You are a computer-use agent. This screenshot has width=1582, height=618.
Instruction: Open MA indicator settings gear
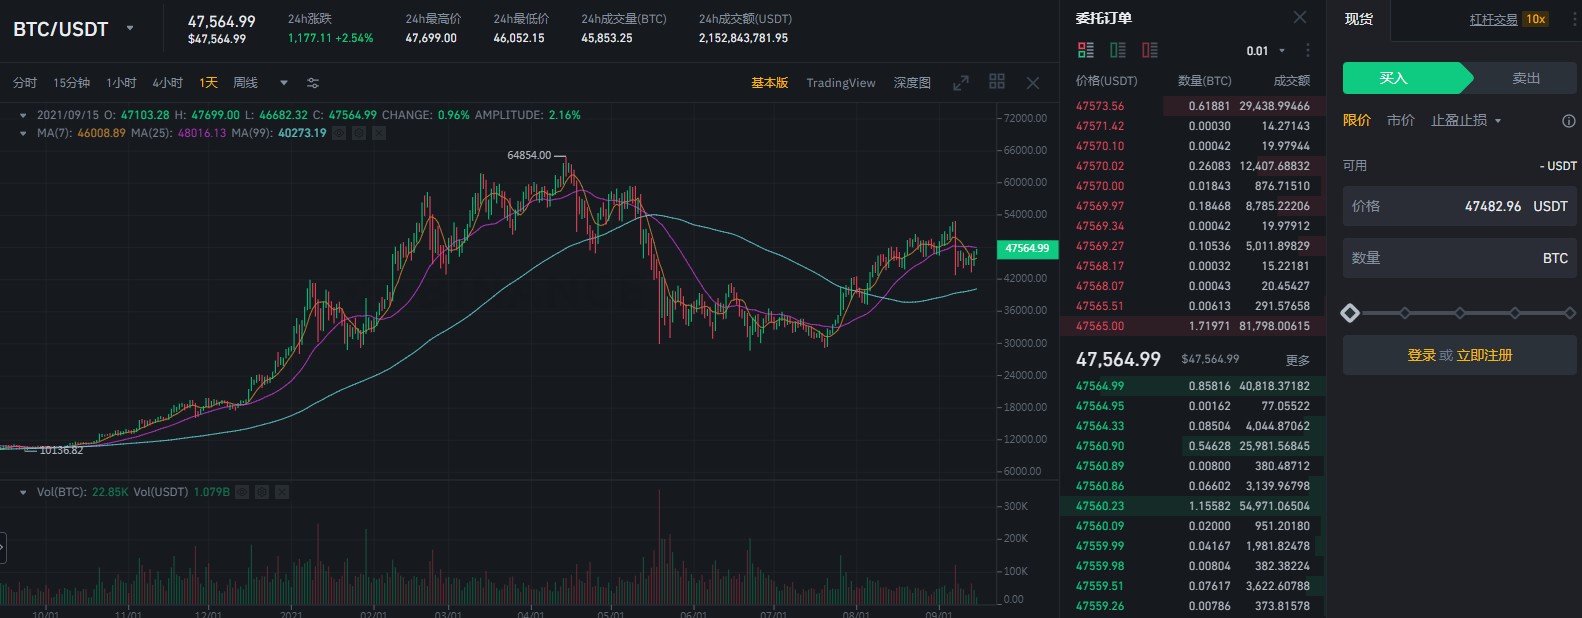(x=359, y=133)
